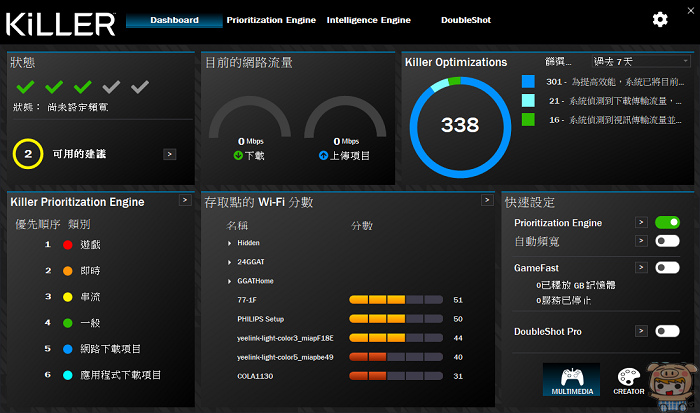Click the green download arrow icon

pyautogui.click(x=238, y=156)
